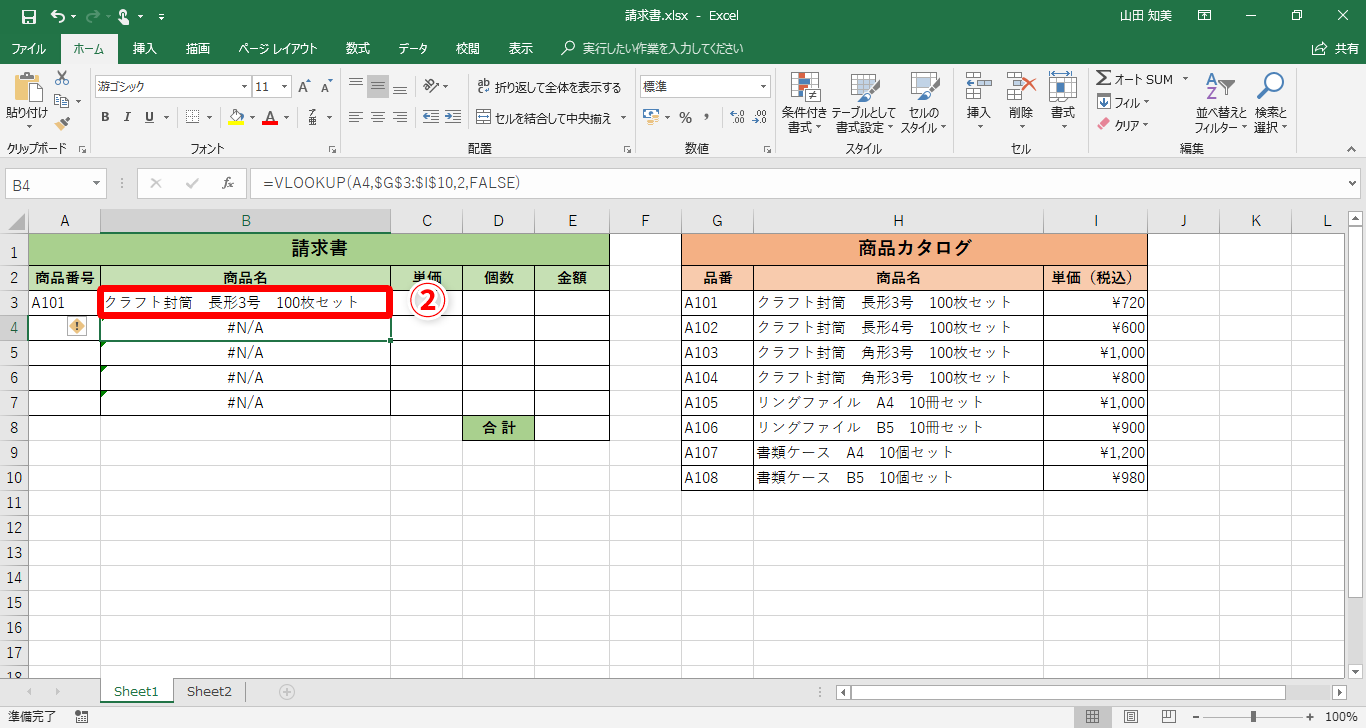Toggle 折り返して全体を表示する wrap text
The image size is (1366, 728).
click(x=549, y=87)
